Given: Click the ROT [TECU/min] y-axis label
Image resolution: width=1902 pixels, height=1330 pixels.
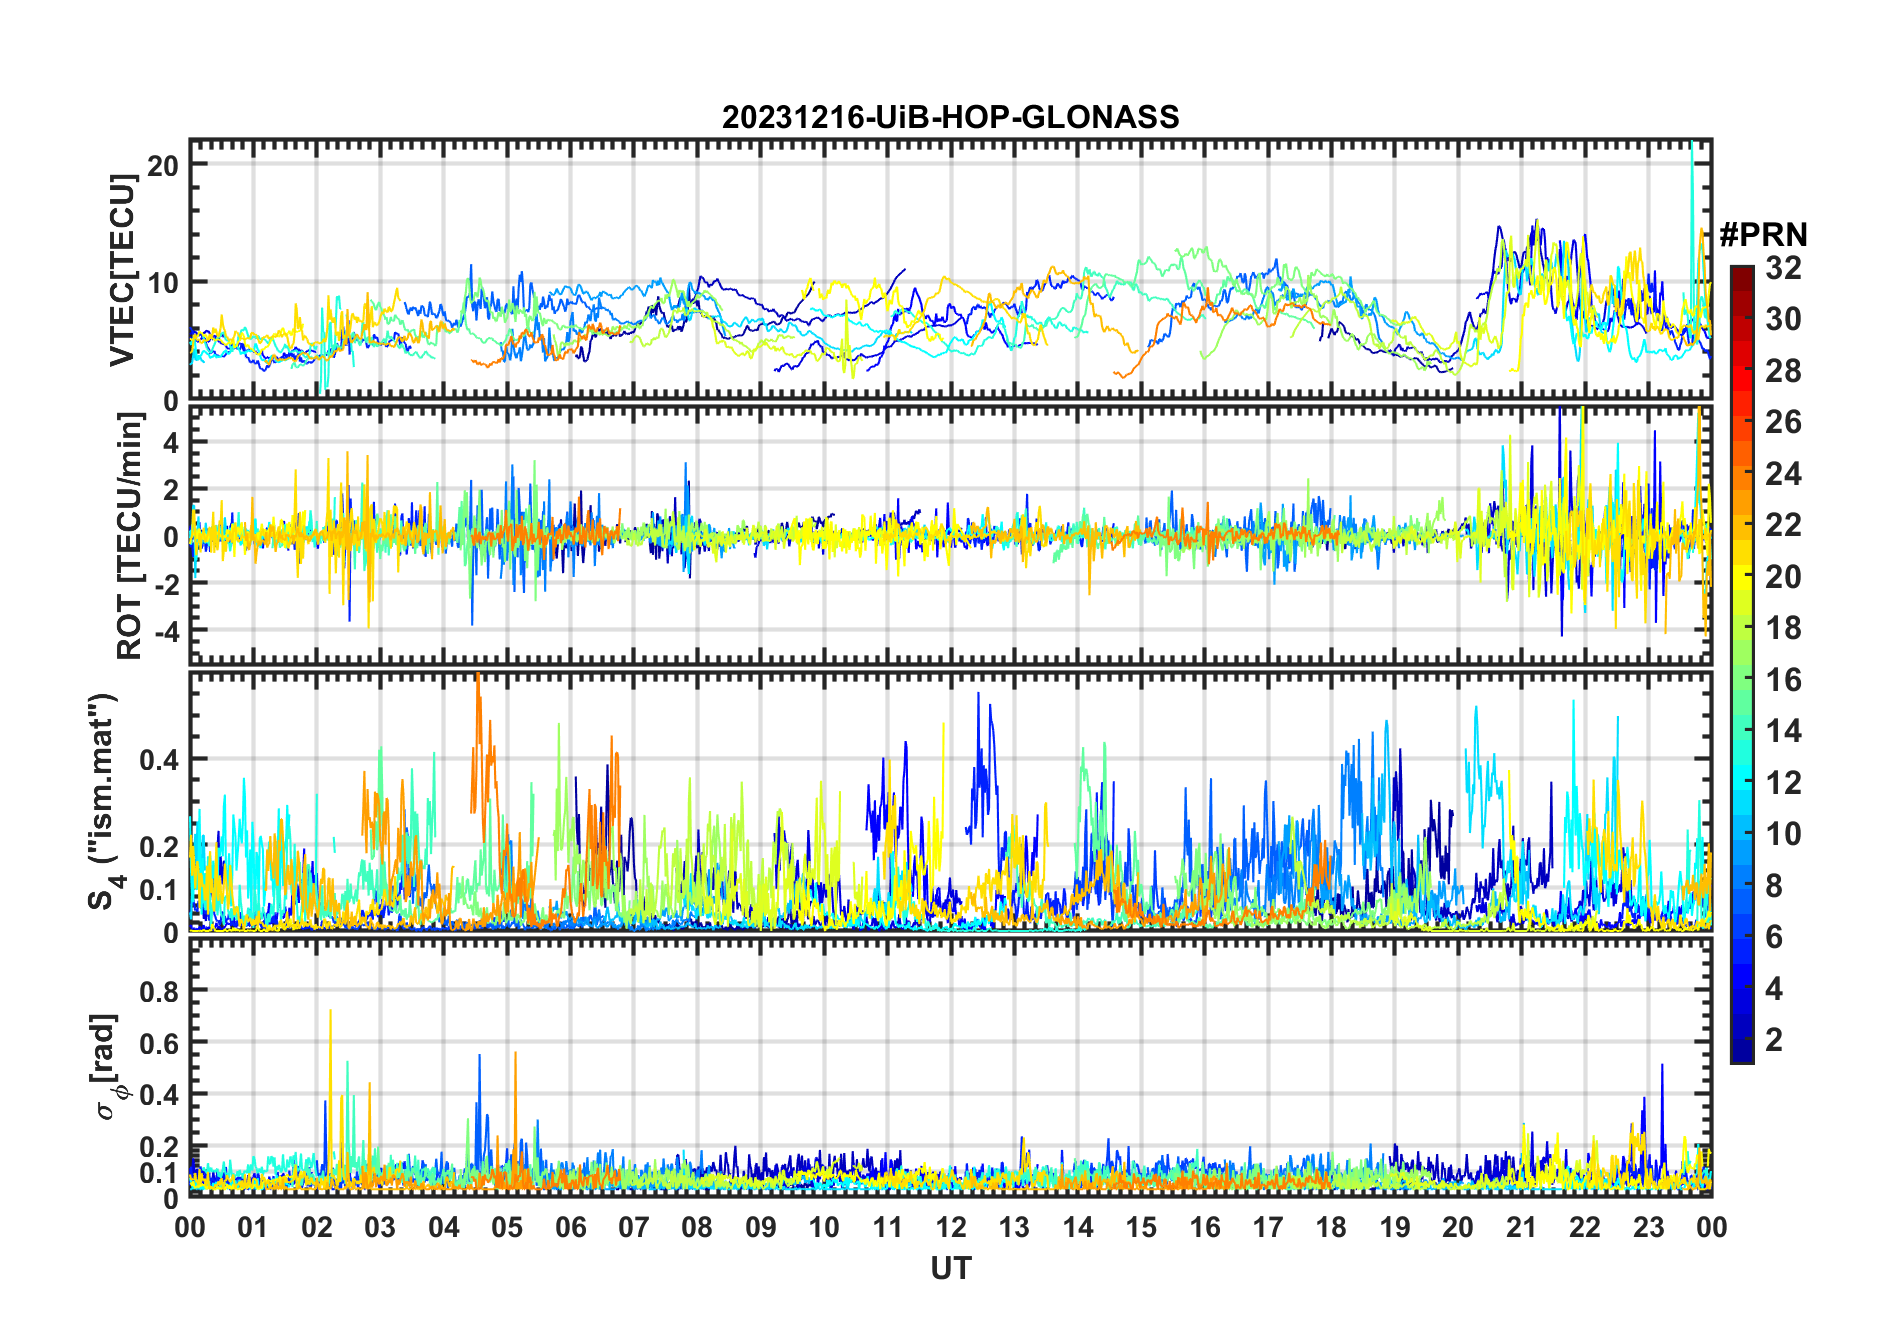Looking at the screenshot, I should click(129, 536).
